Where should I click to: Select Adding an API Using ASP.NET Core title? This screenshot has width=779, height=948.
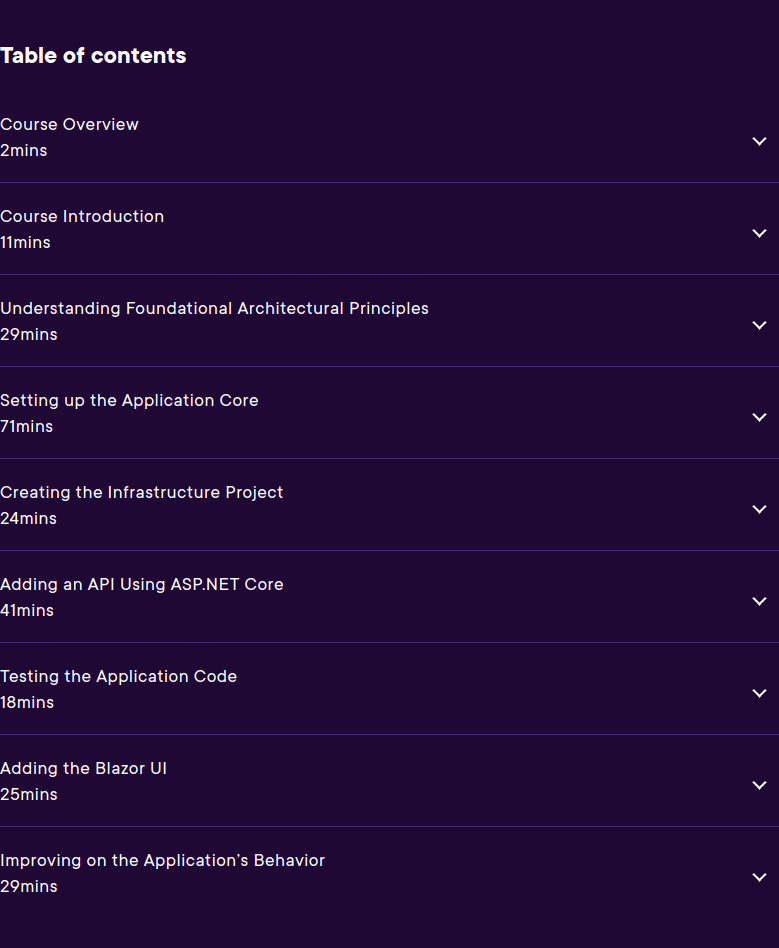point(142,584)
